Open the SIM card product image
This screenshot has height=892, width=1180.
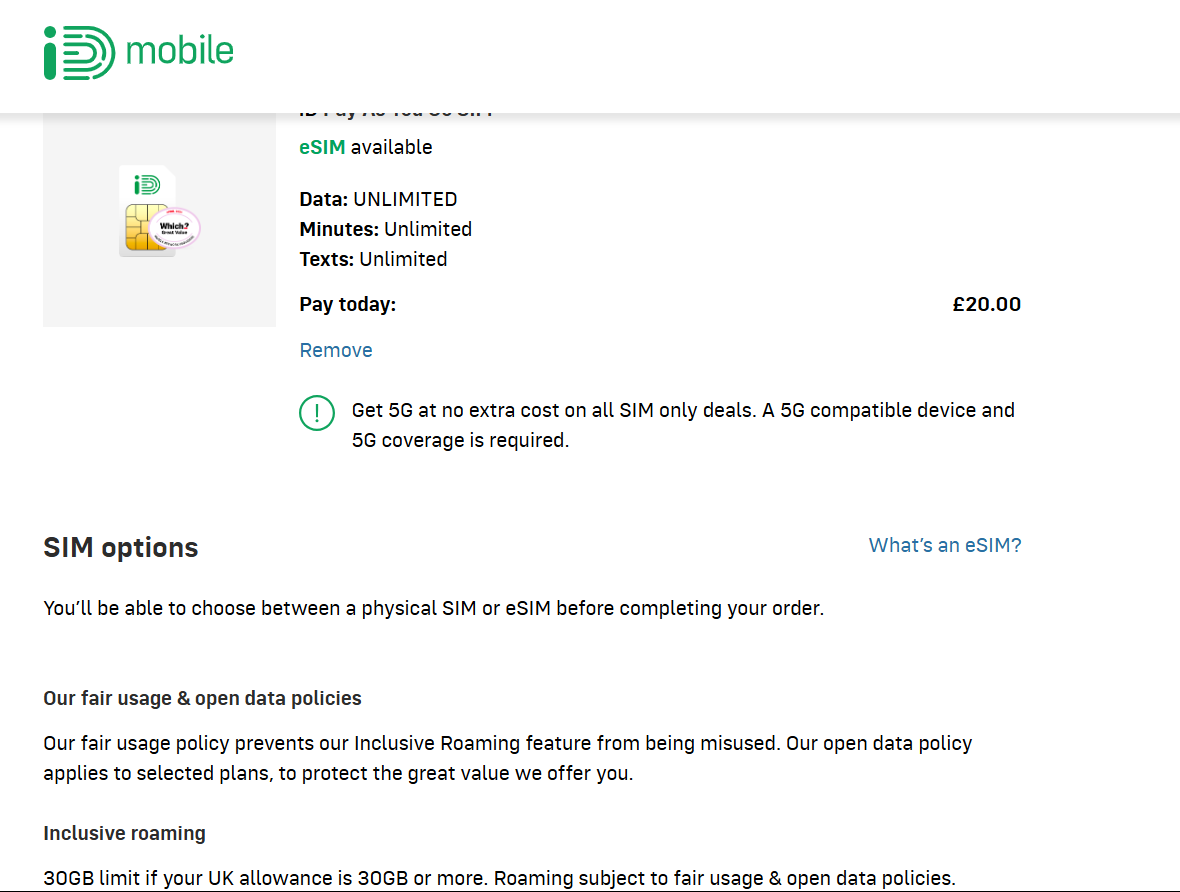[x=160, y=219]
